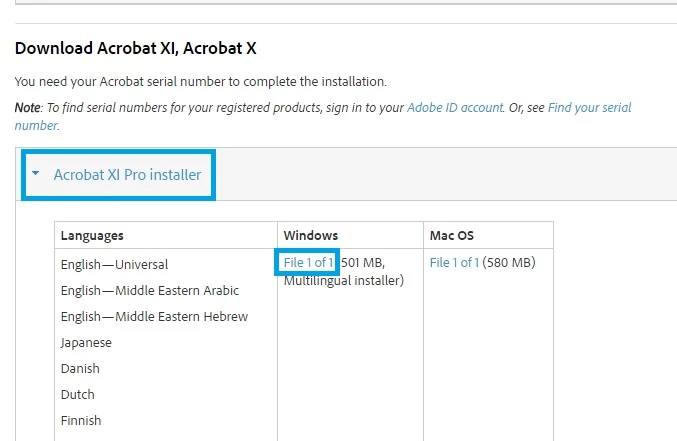Click the serial number requirement sentence
The width and height of the screenshot is (677, 441).
click(201, 81)
